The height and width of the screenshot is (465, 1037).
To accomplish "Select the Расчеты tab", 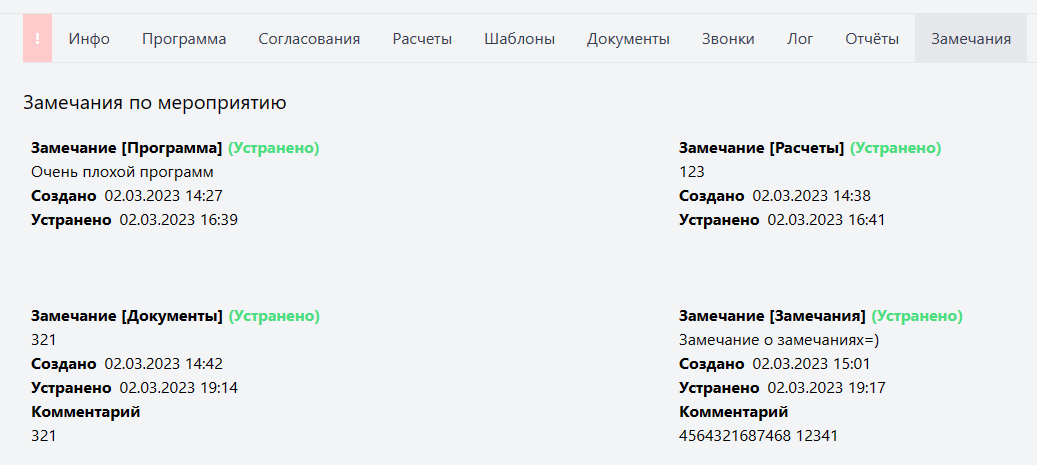I will click(x=422, y=39).
